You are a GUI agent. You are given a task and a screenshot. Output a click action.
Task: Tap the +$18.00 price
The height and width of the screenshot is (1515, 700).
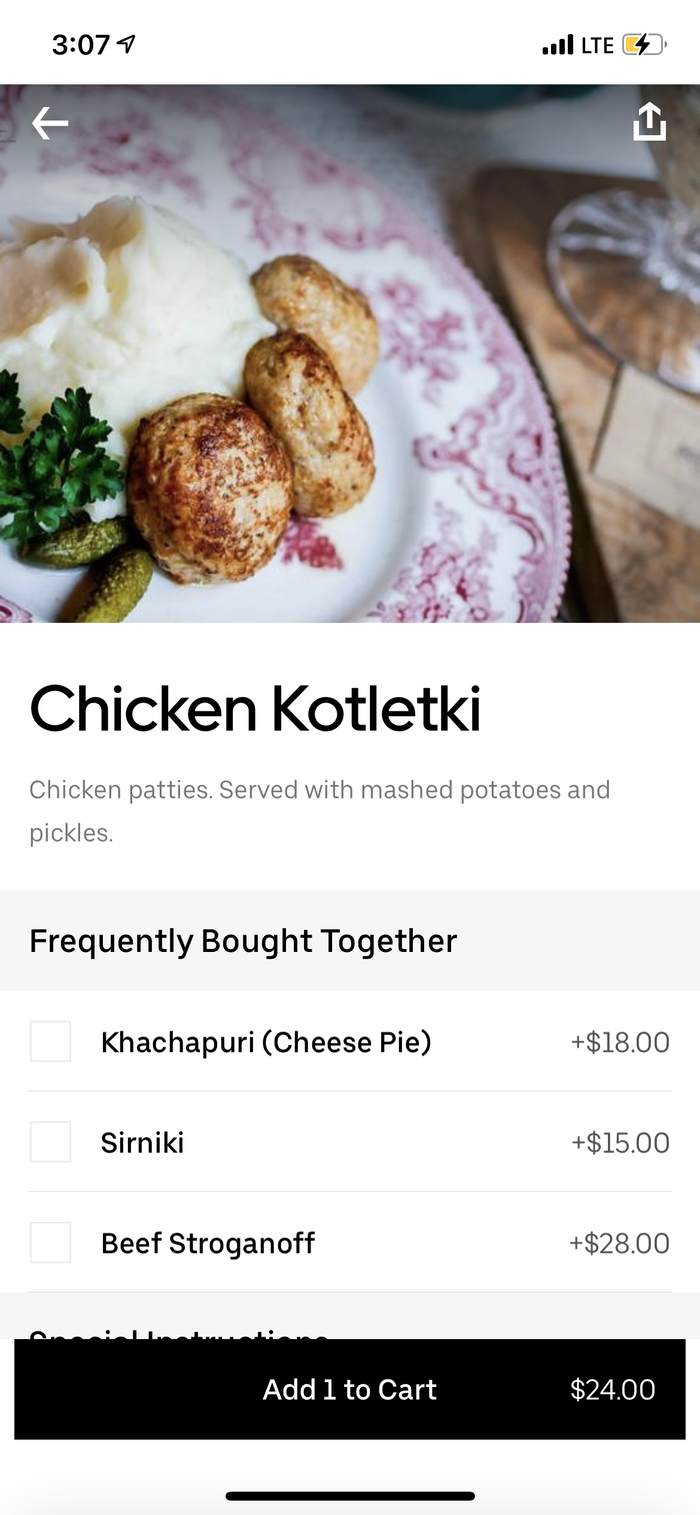tap(620, 1042)
